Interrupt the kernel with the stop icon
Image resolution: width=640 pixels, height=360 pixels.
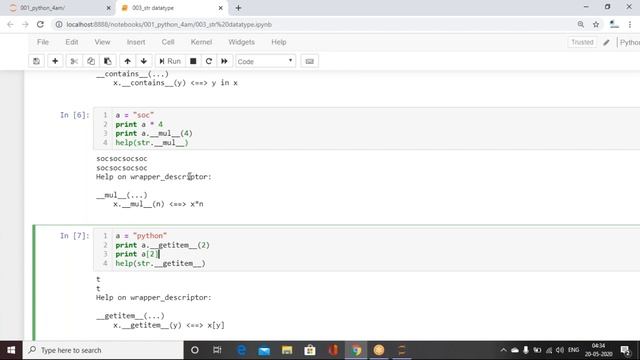[193, 61]
